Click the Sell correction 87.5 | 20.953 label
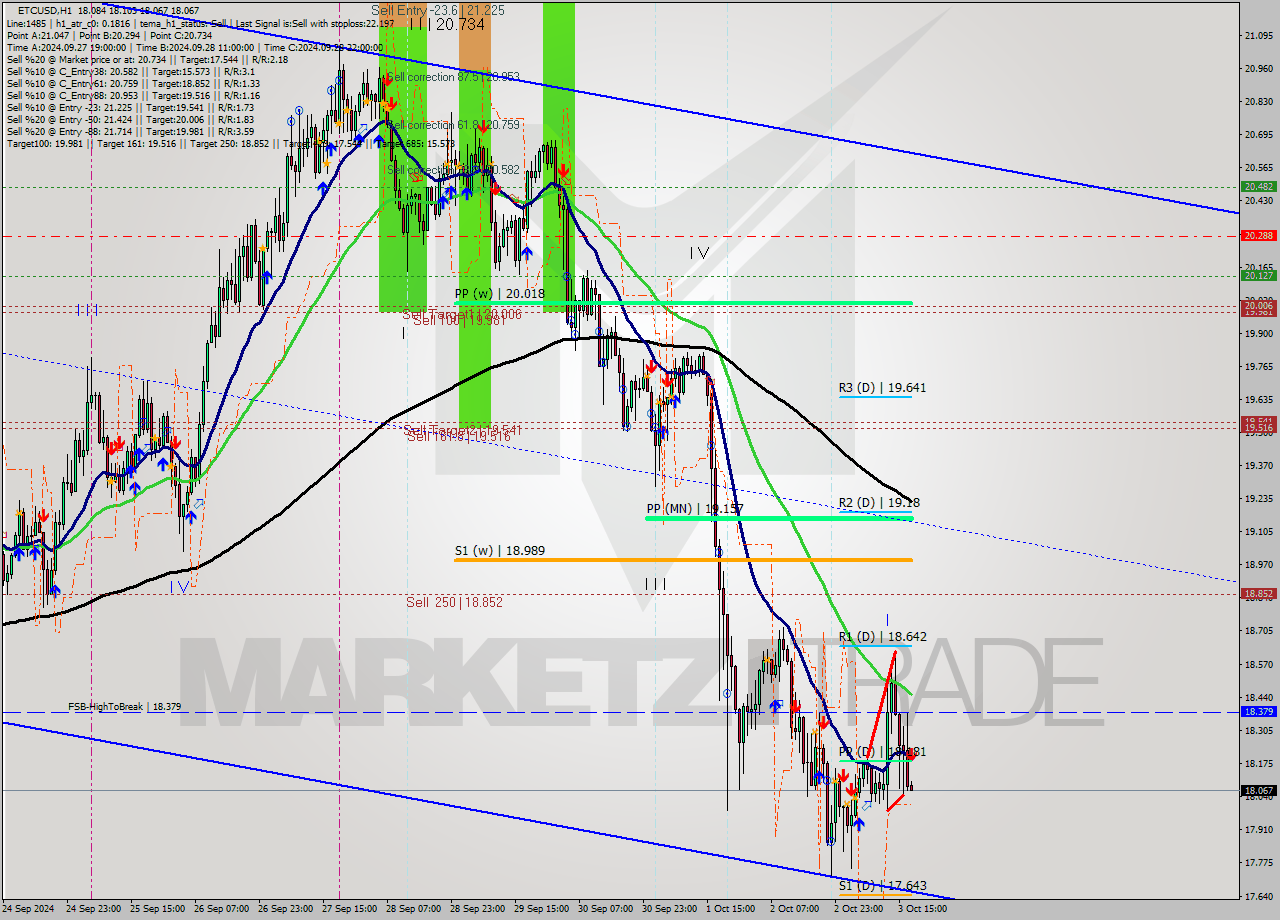Viewport: 1280px width, 920px height. [452, 76]
